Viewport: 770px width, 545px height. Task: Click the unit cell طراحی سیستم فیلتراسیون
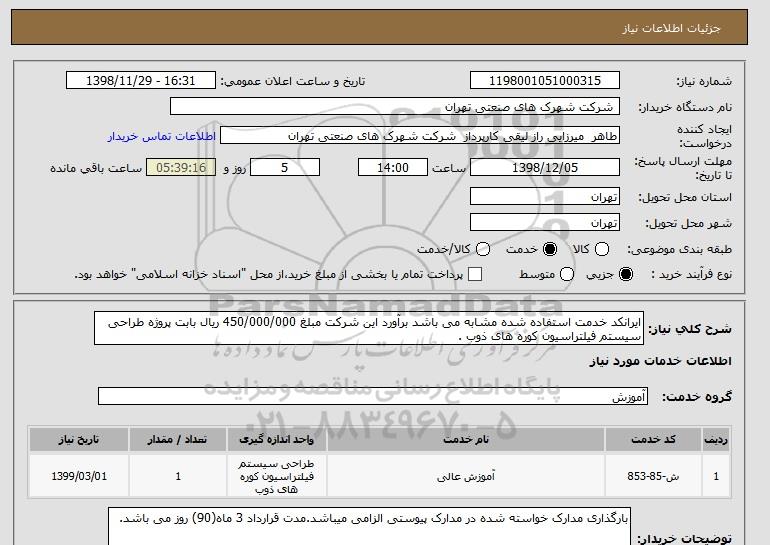tap(276, 476)
